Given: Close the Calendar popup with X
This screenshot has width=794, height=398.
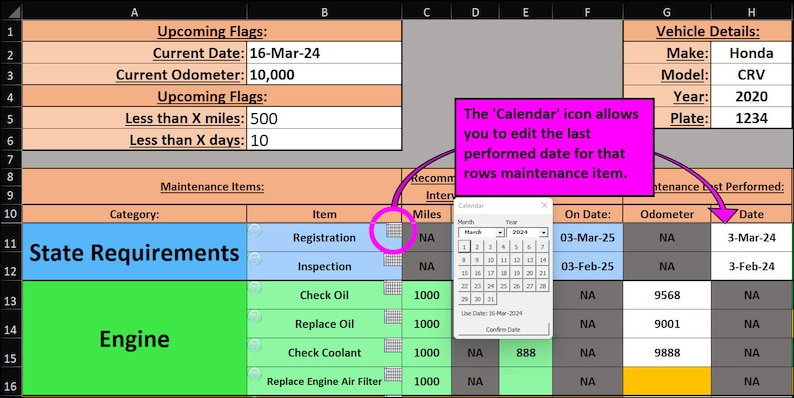Looking at the screenshot, I should pos(544,205).
